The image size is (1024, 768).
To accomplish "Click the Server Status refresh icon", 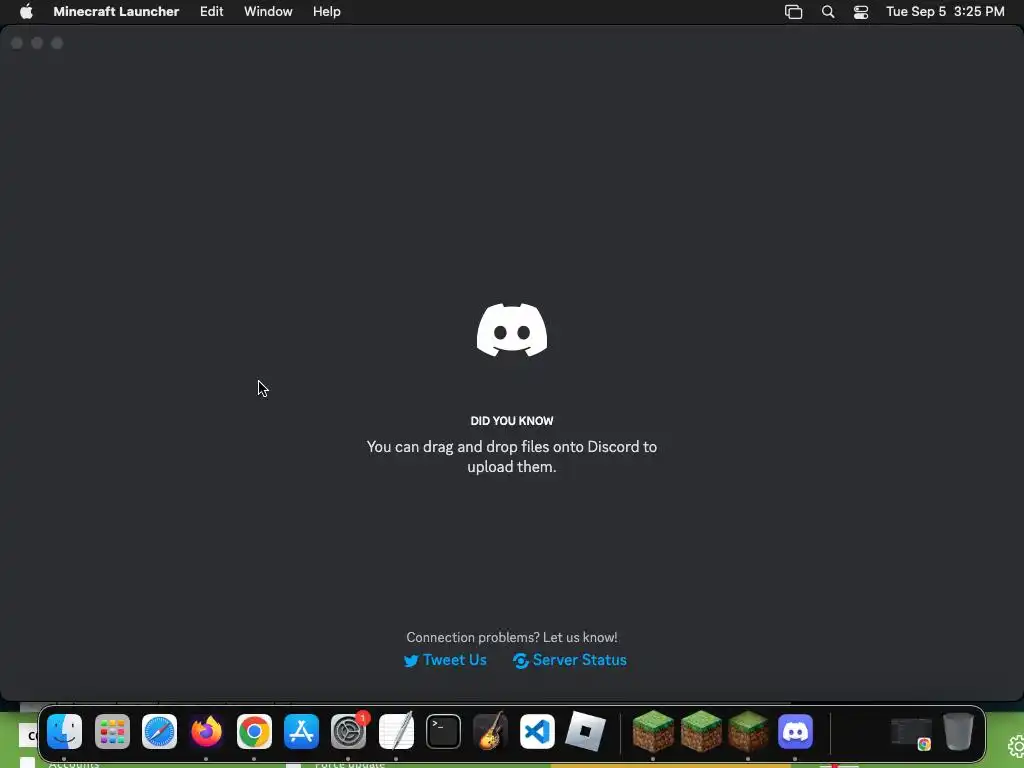I will click(520, 661).
